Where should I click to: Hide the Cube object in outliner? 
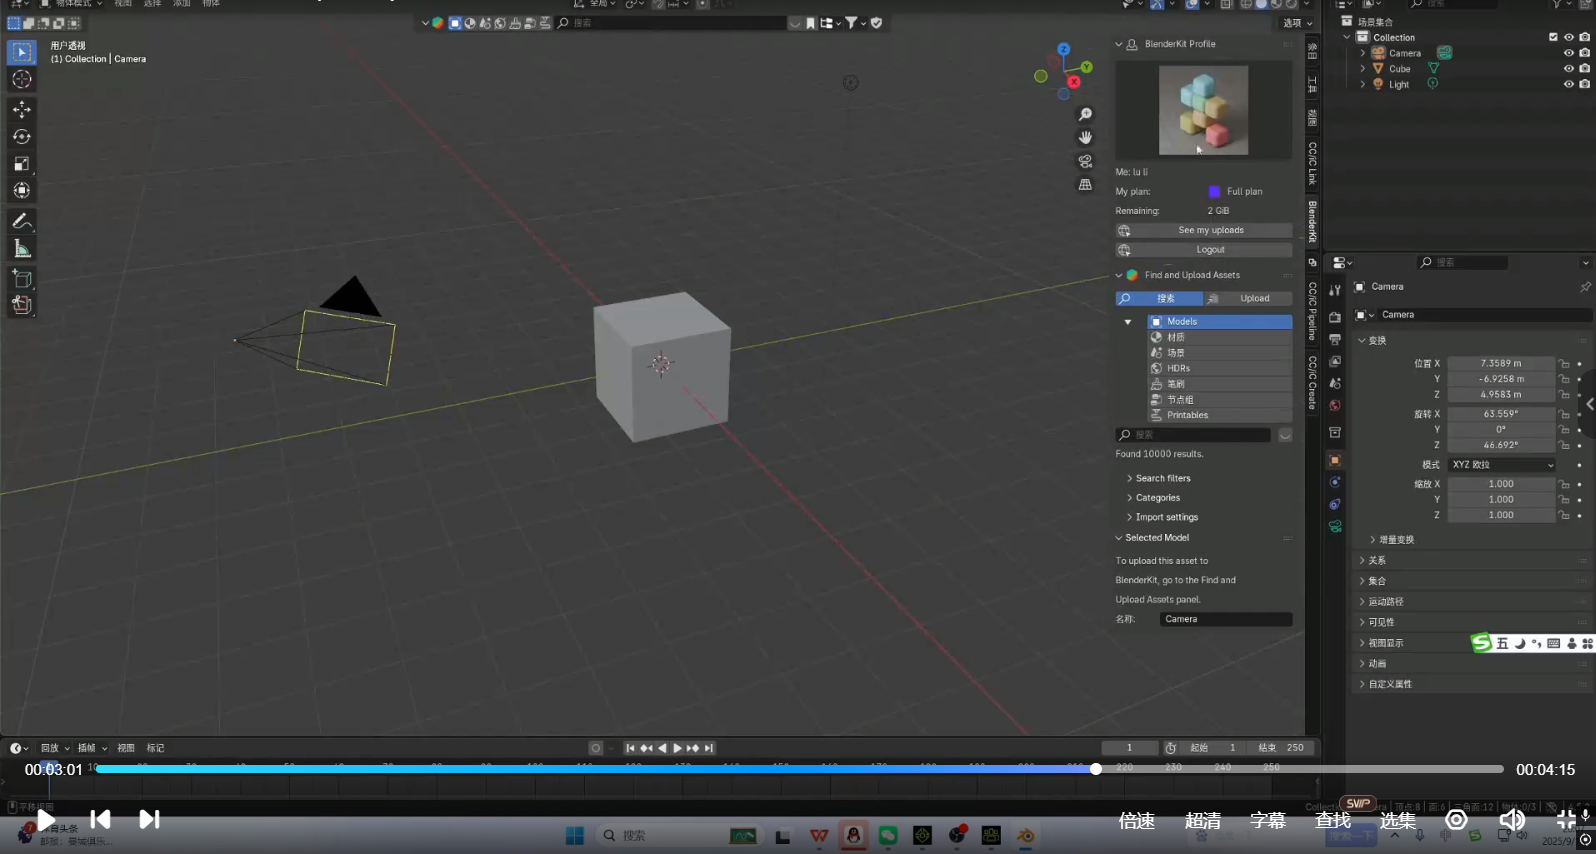tap(1568, 69)
